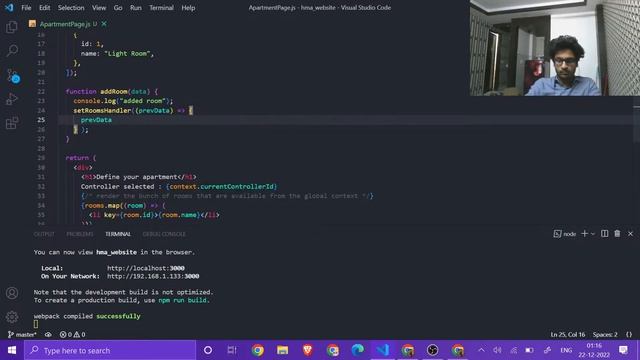Open errors and warnings count in status bar

point(72,335)
